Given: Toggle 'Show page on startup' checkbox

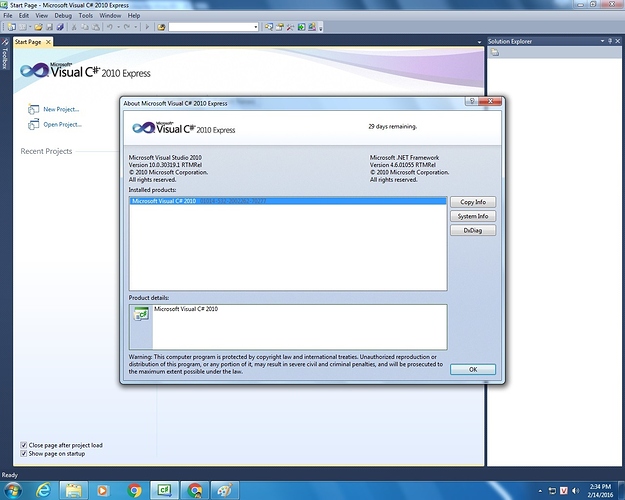Looking at the screenshot, I should coord(24,453).
